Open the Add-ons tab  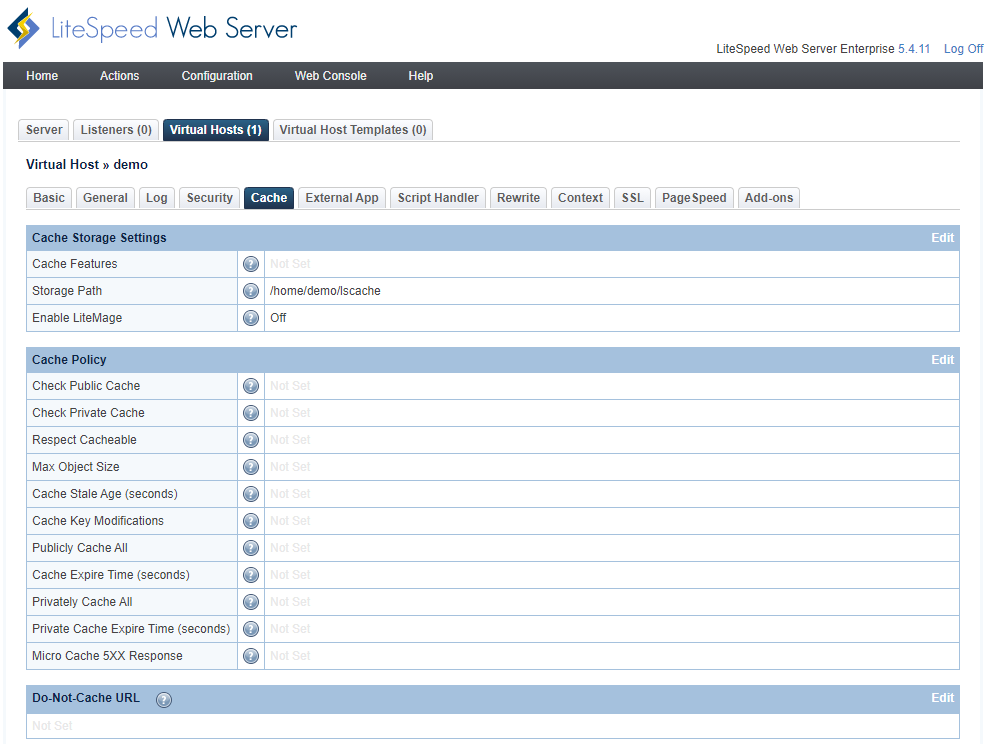pos(769,198)
